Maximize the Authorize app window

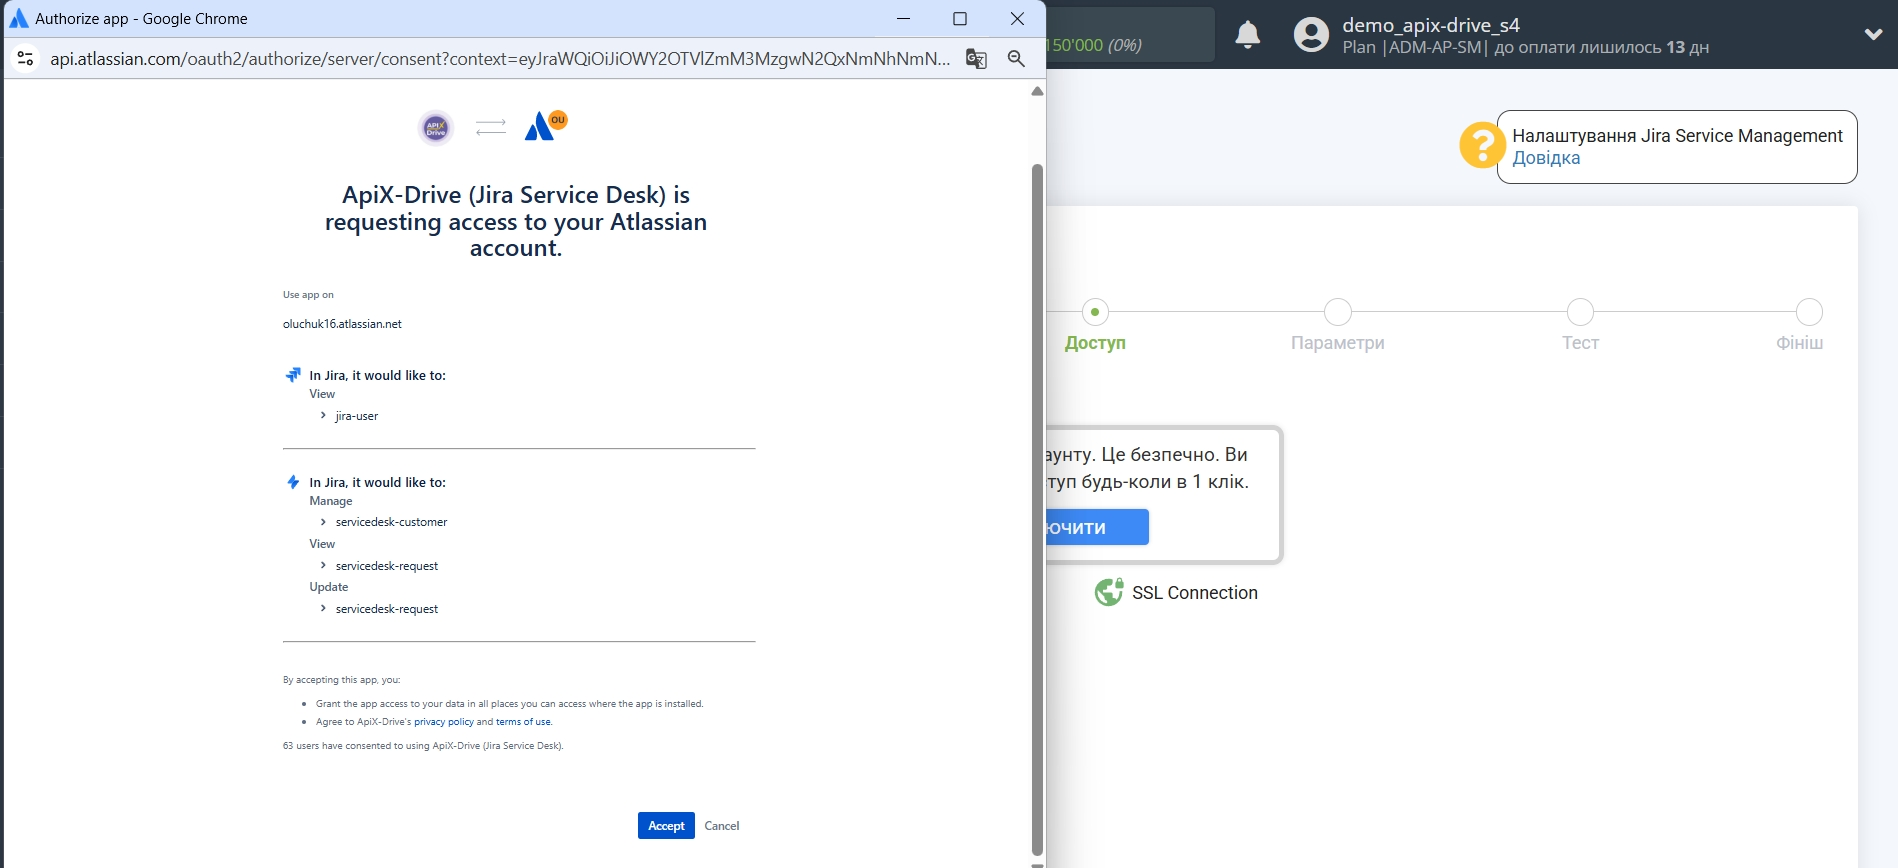click(960, 18)
